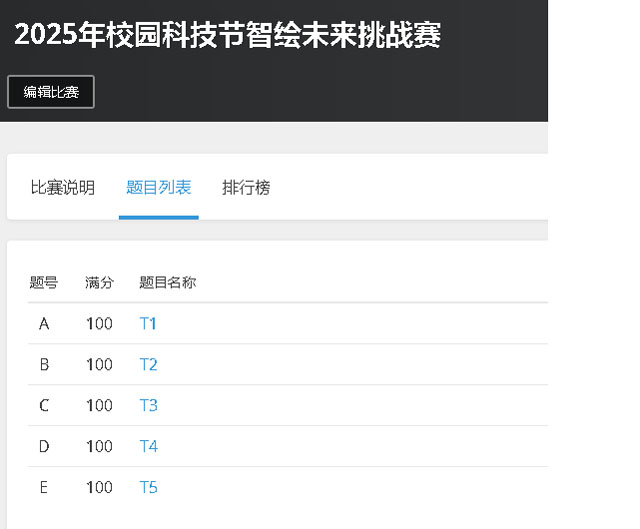Viewport: 640px width, 529px height.
Task: Click the 题号 column header
Action: pyautogui.click(x=44, y=282)
